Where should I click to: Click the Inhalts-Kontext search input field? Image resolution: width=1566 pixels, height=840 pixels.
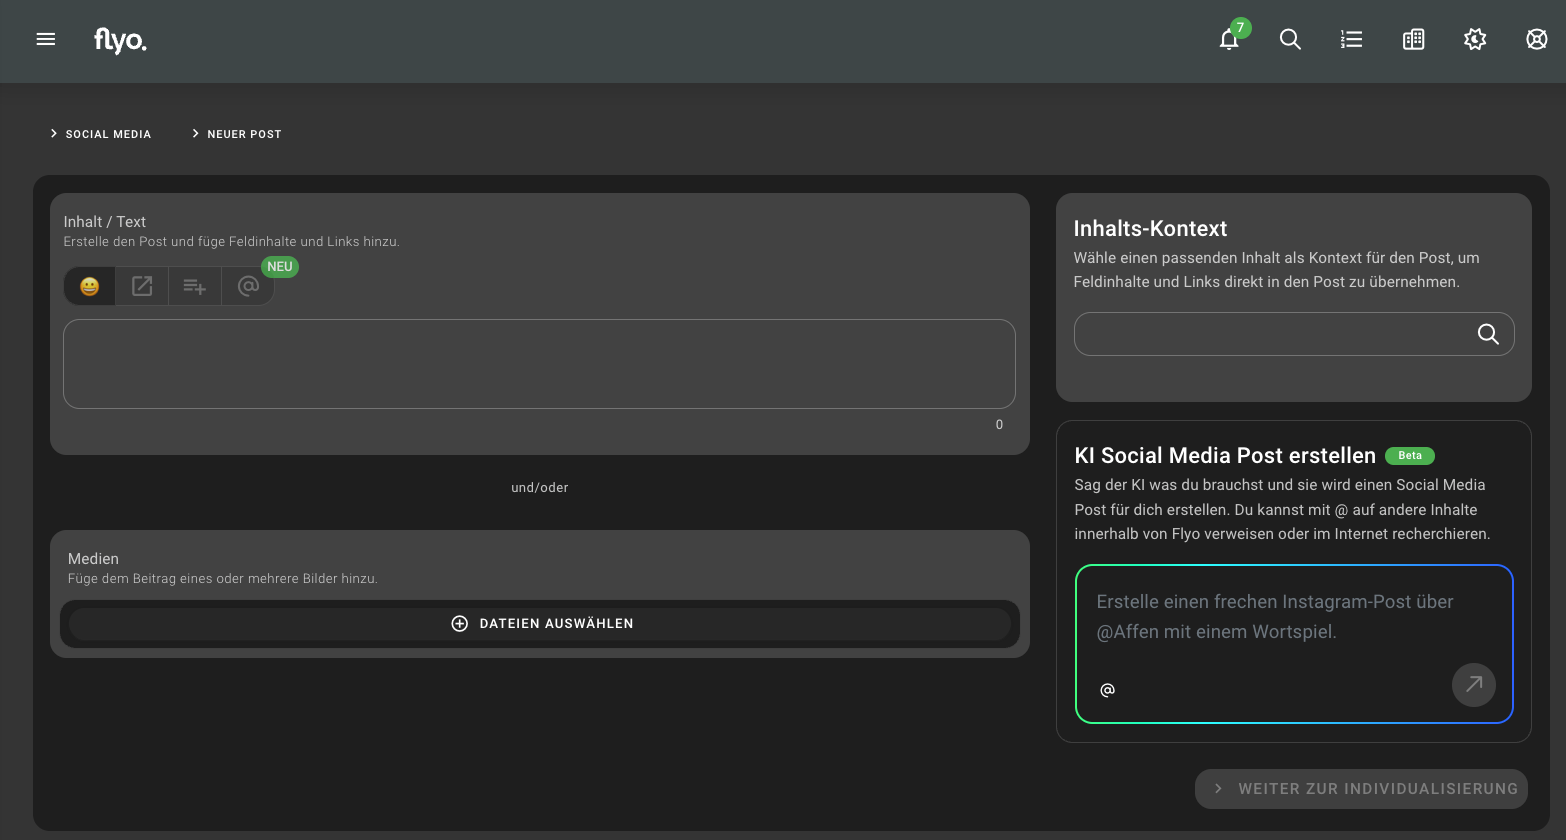coord(1270,334)
